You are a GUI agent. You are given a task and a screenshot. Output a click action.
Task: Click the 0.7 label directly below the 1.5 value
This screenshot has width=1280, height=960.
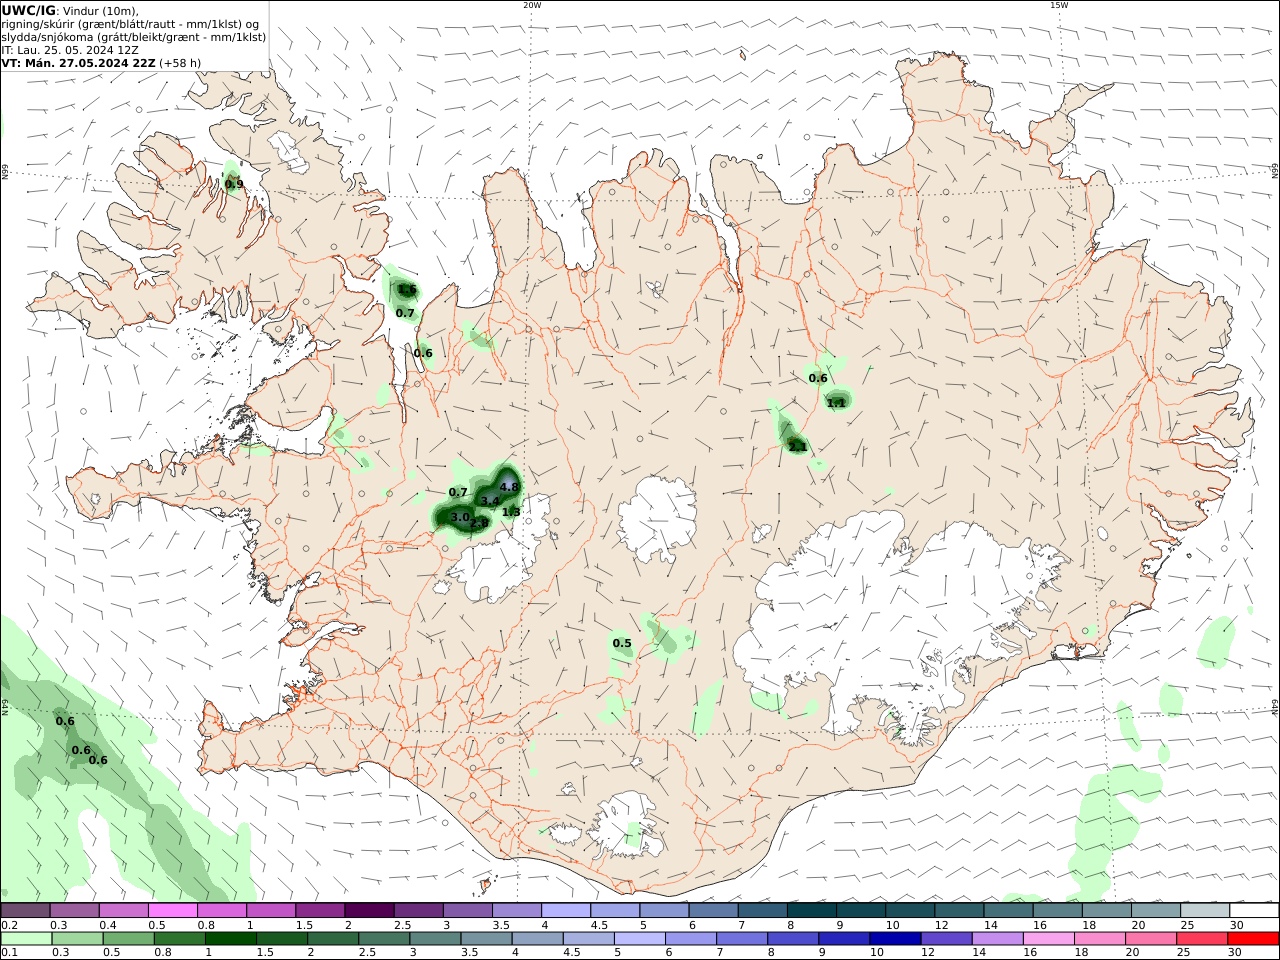(x=405, y=313)
